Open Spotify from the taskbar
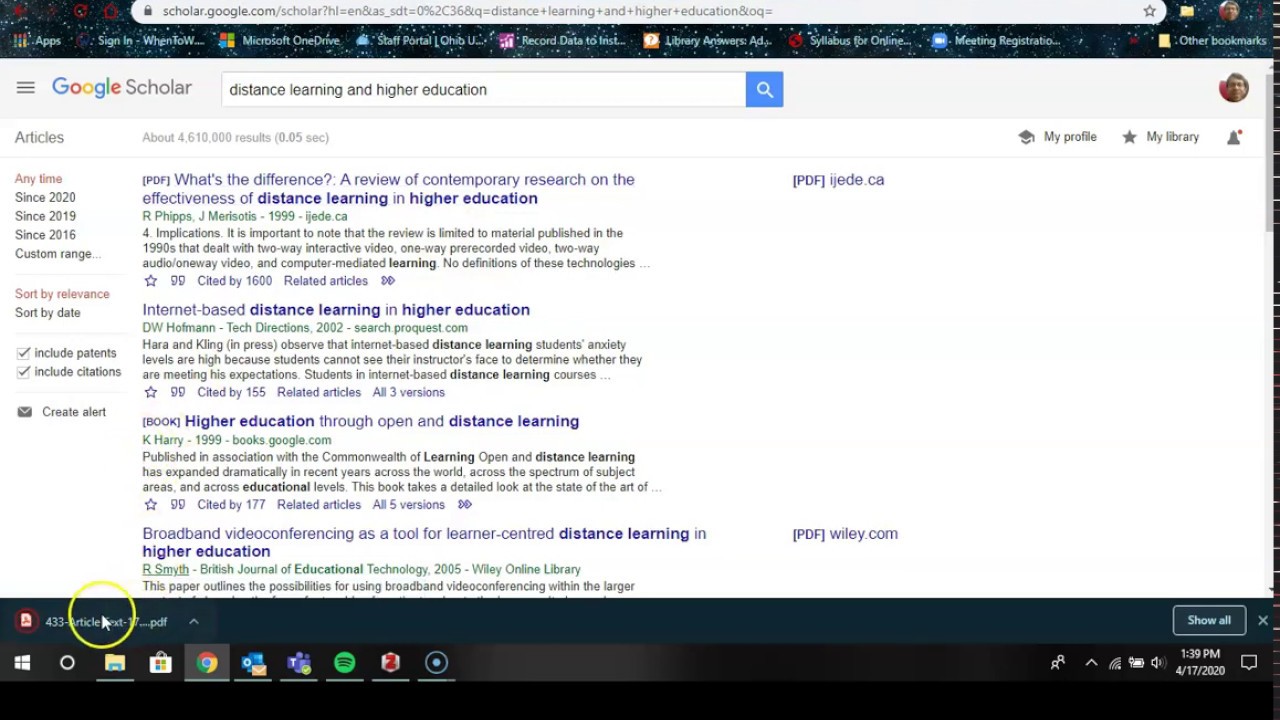 coord(345,662)
